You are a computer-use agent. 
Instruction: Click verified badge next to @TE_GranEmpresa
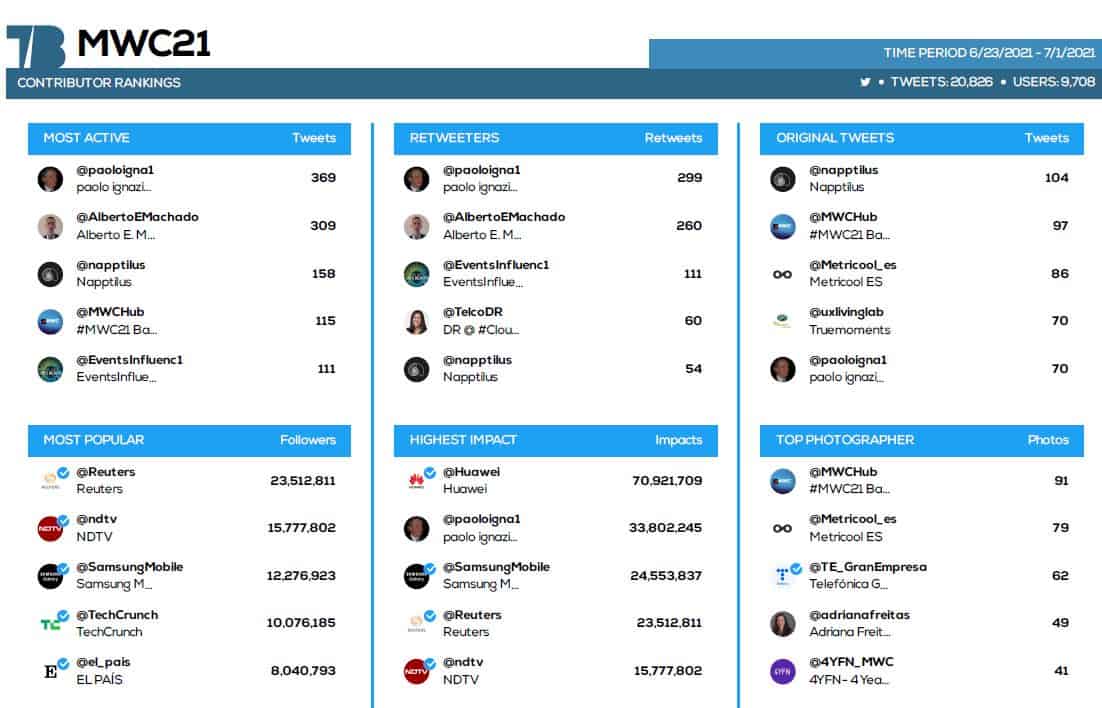(796, 568)
